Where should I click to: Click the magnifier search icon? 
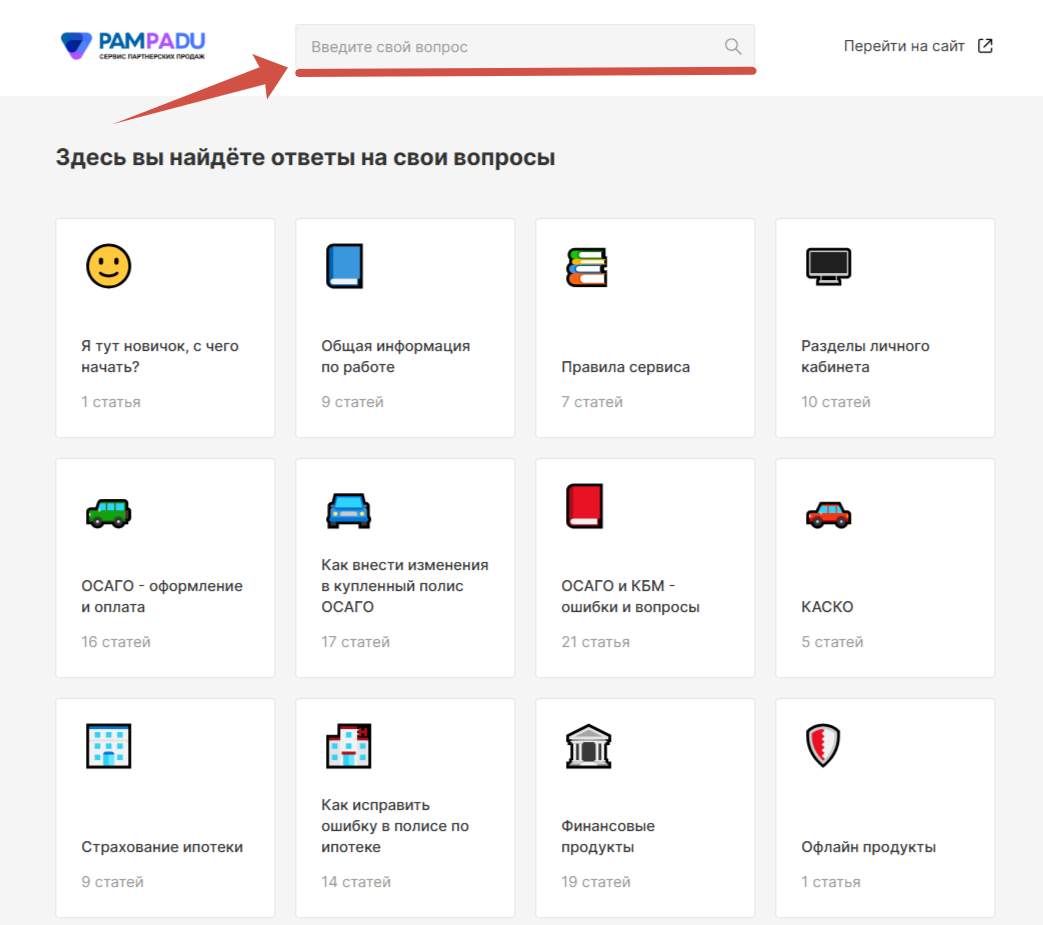(x=732, y=47)
